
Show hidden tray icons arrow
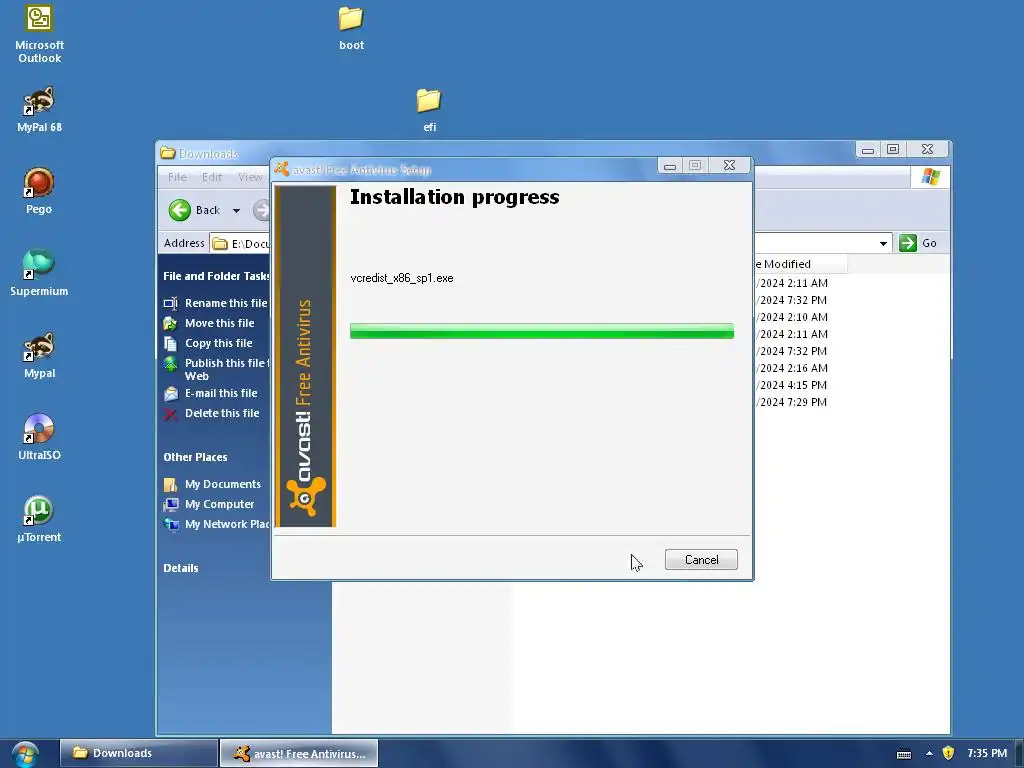pos(929,753)
